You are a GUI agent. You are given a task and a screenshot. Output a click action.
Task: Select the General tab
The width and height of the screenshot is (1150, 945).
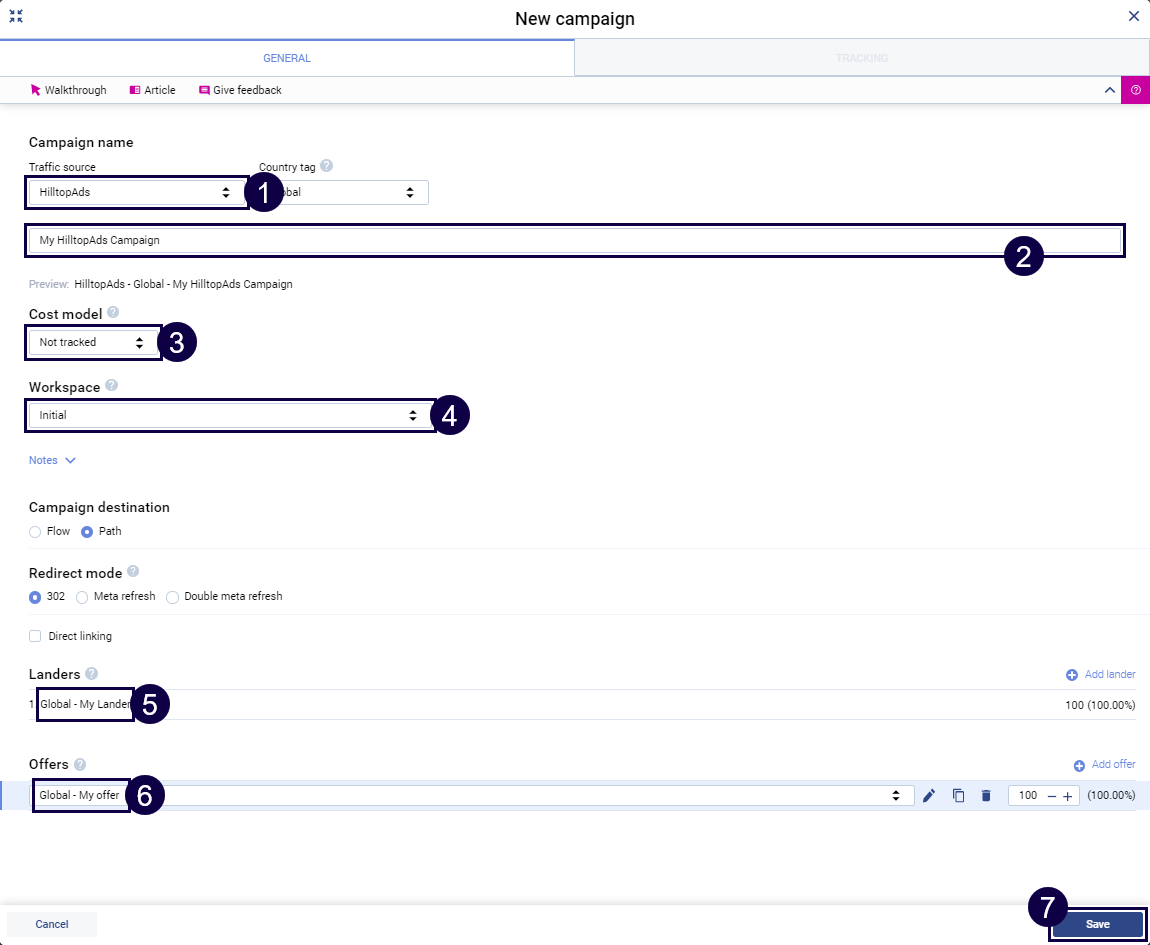point(287,58)
